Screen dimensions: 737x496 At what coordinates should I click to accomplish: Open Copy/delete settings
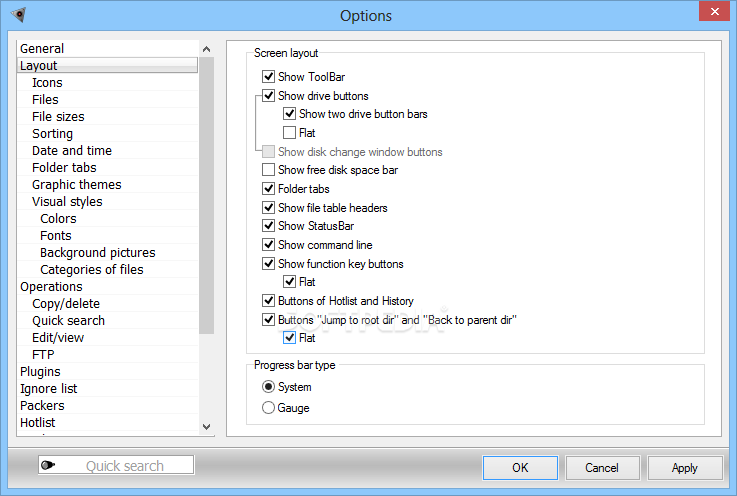point(108,303)
